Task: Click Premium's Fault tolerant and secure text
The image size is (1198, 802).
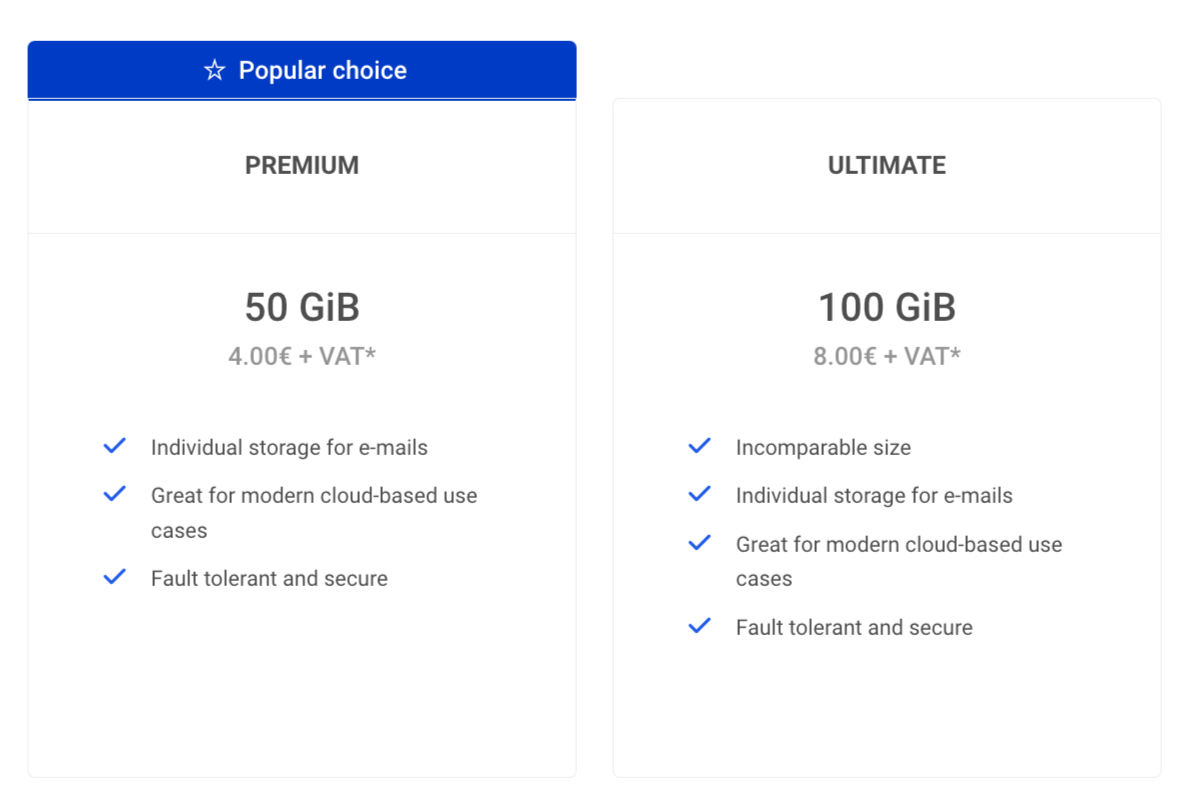Action: click(269, 578)
